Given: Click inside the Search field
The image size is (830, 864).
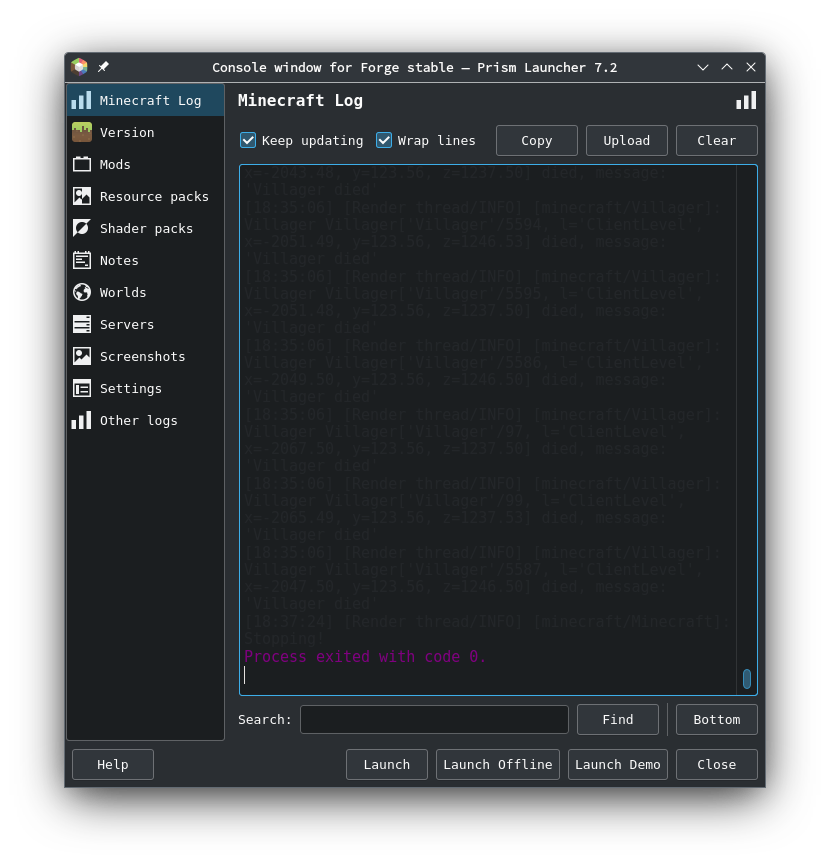Looking at the screenshot, I should coord(434,719).
